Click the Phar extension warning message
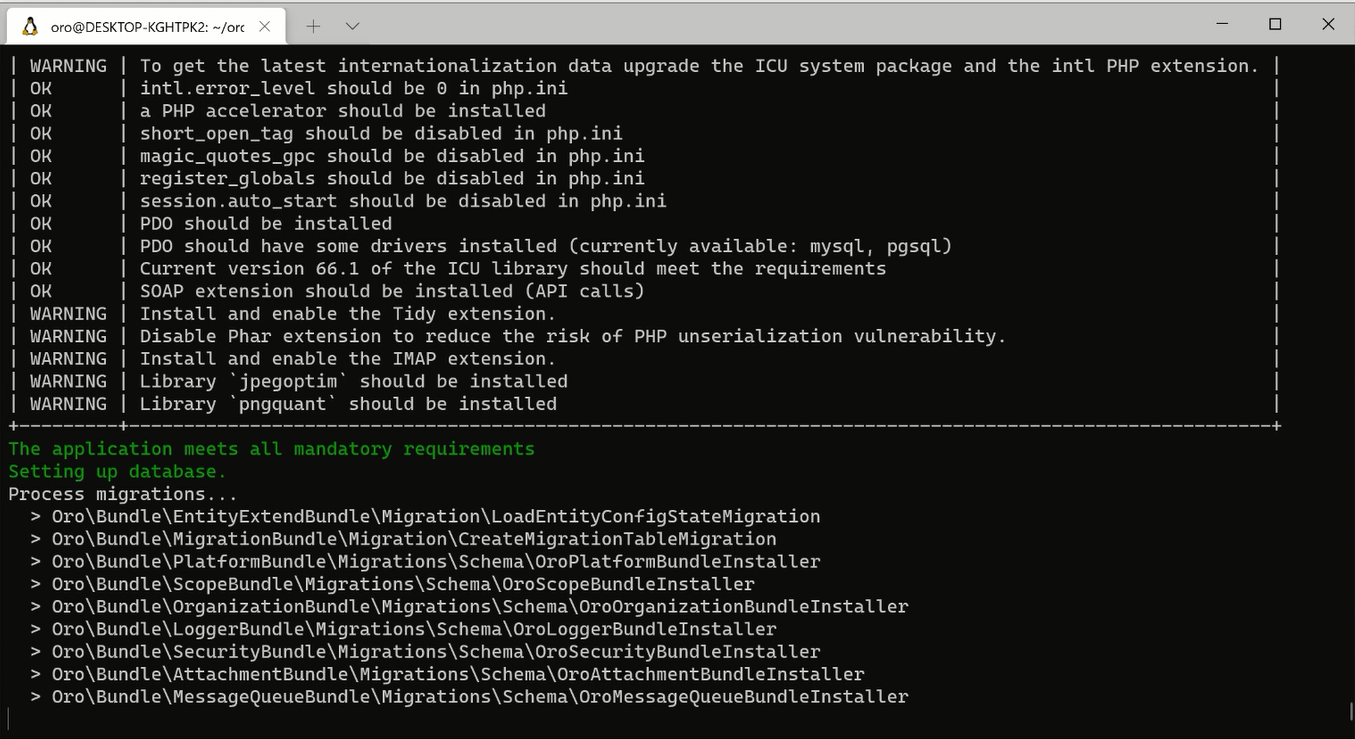The image size is (1355, 739). point(572,337)
